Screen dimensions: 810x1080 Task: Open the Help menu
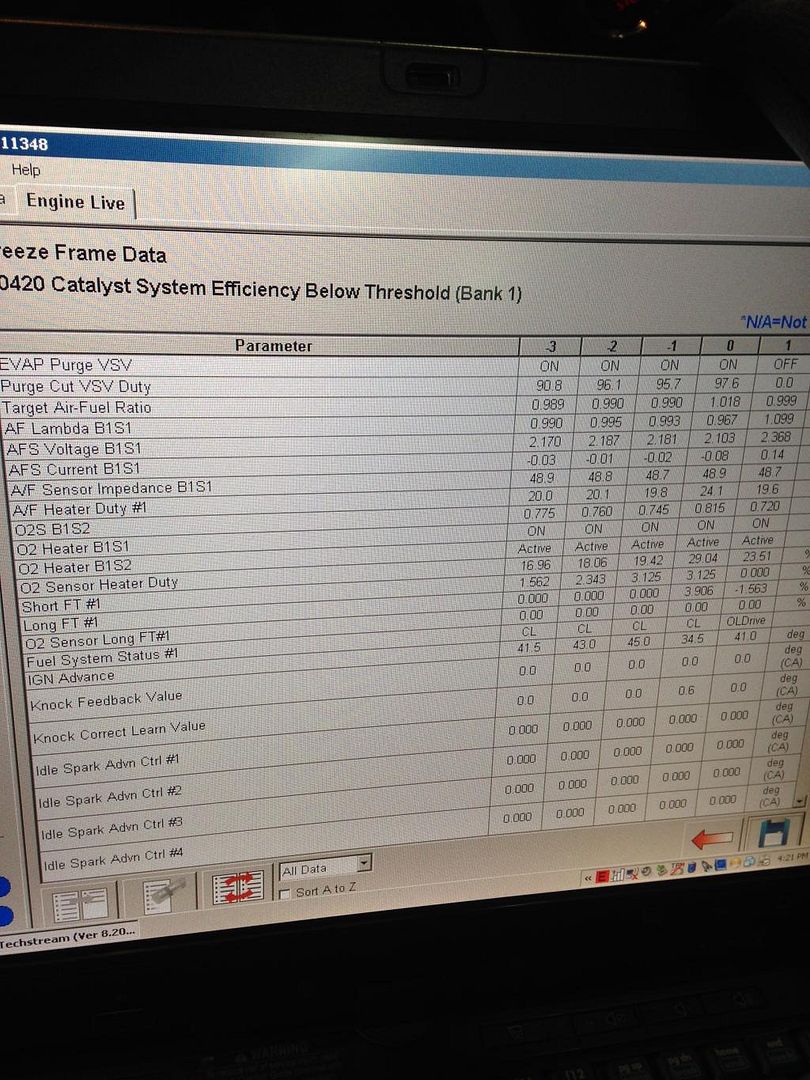[x=26, y=170]
